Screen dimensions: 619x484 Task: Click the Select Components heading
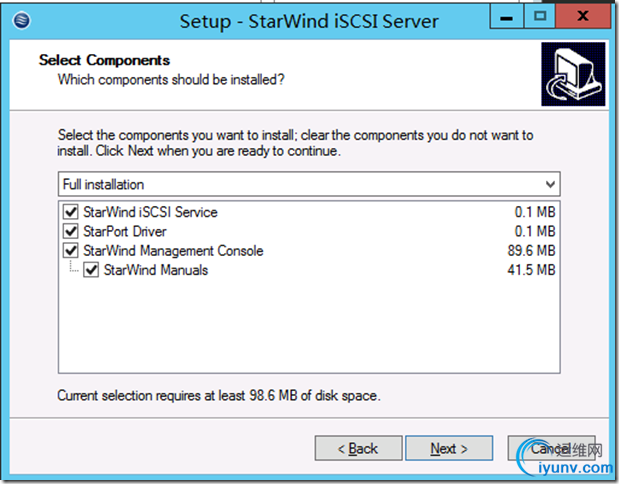(104, 61)
